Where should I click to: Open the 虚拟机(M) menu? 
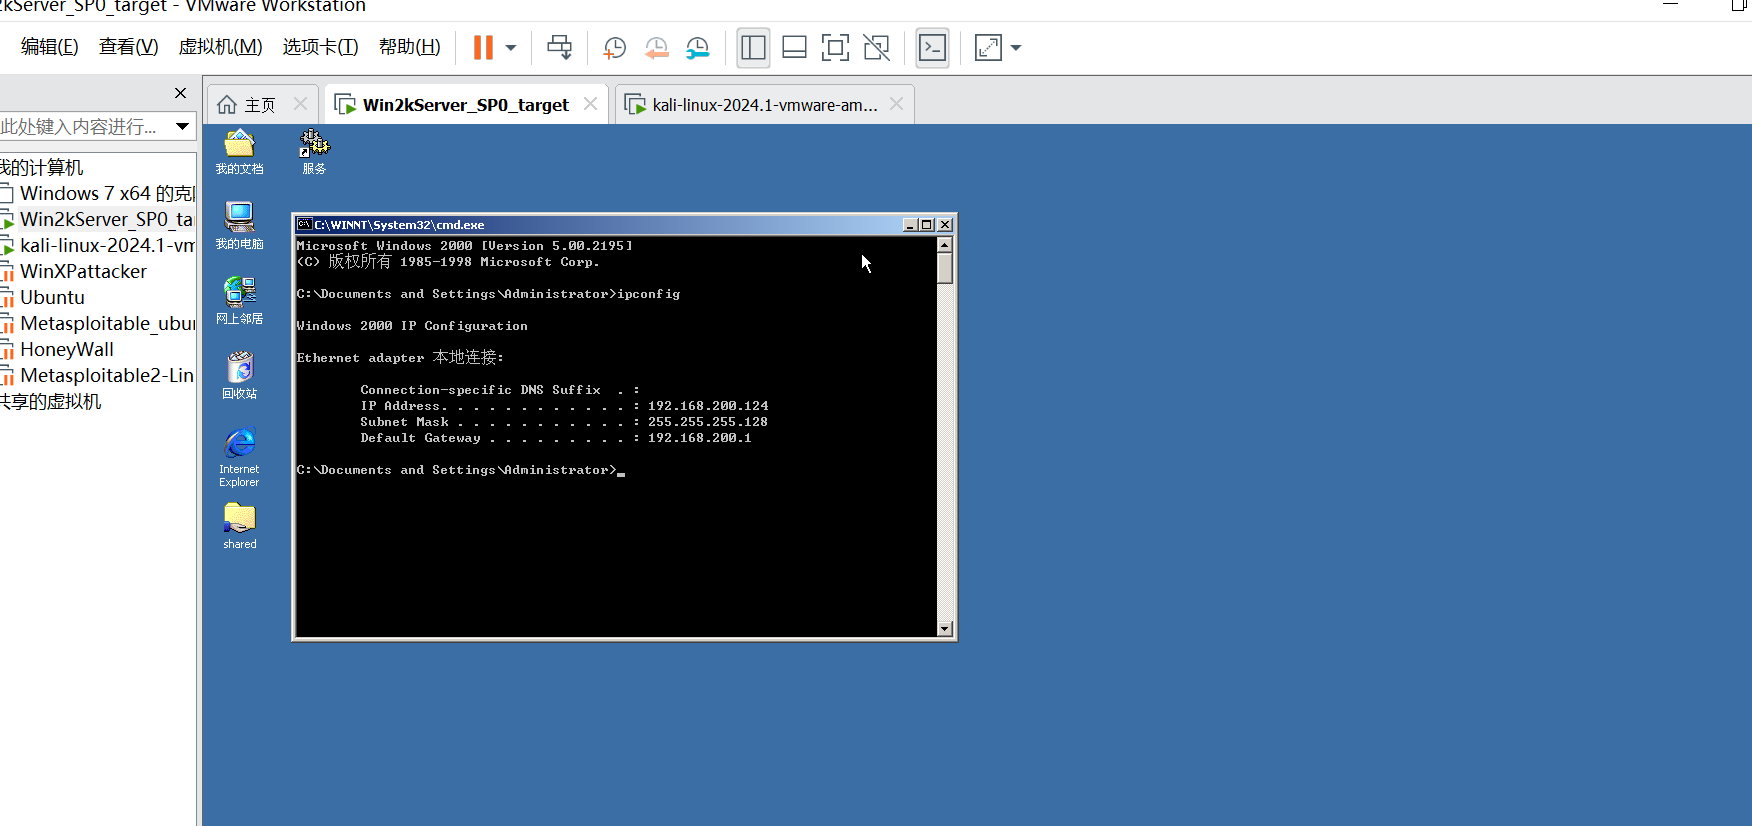pos(220,47)
